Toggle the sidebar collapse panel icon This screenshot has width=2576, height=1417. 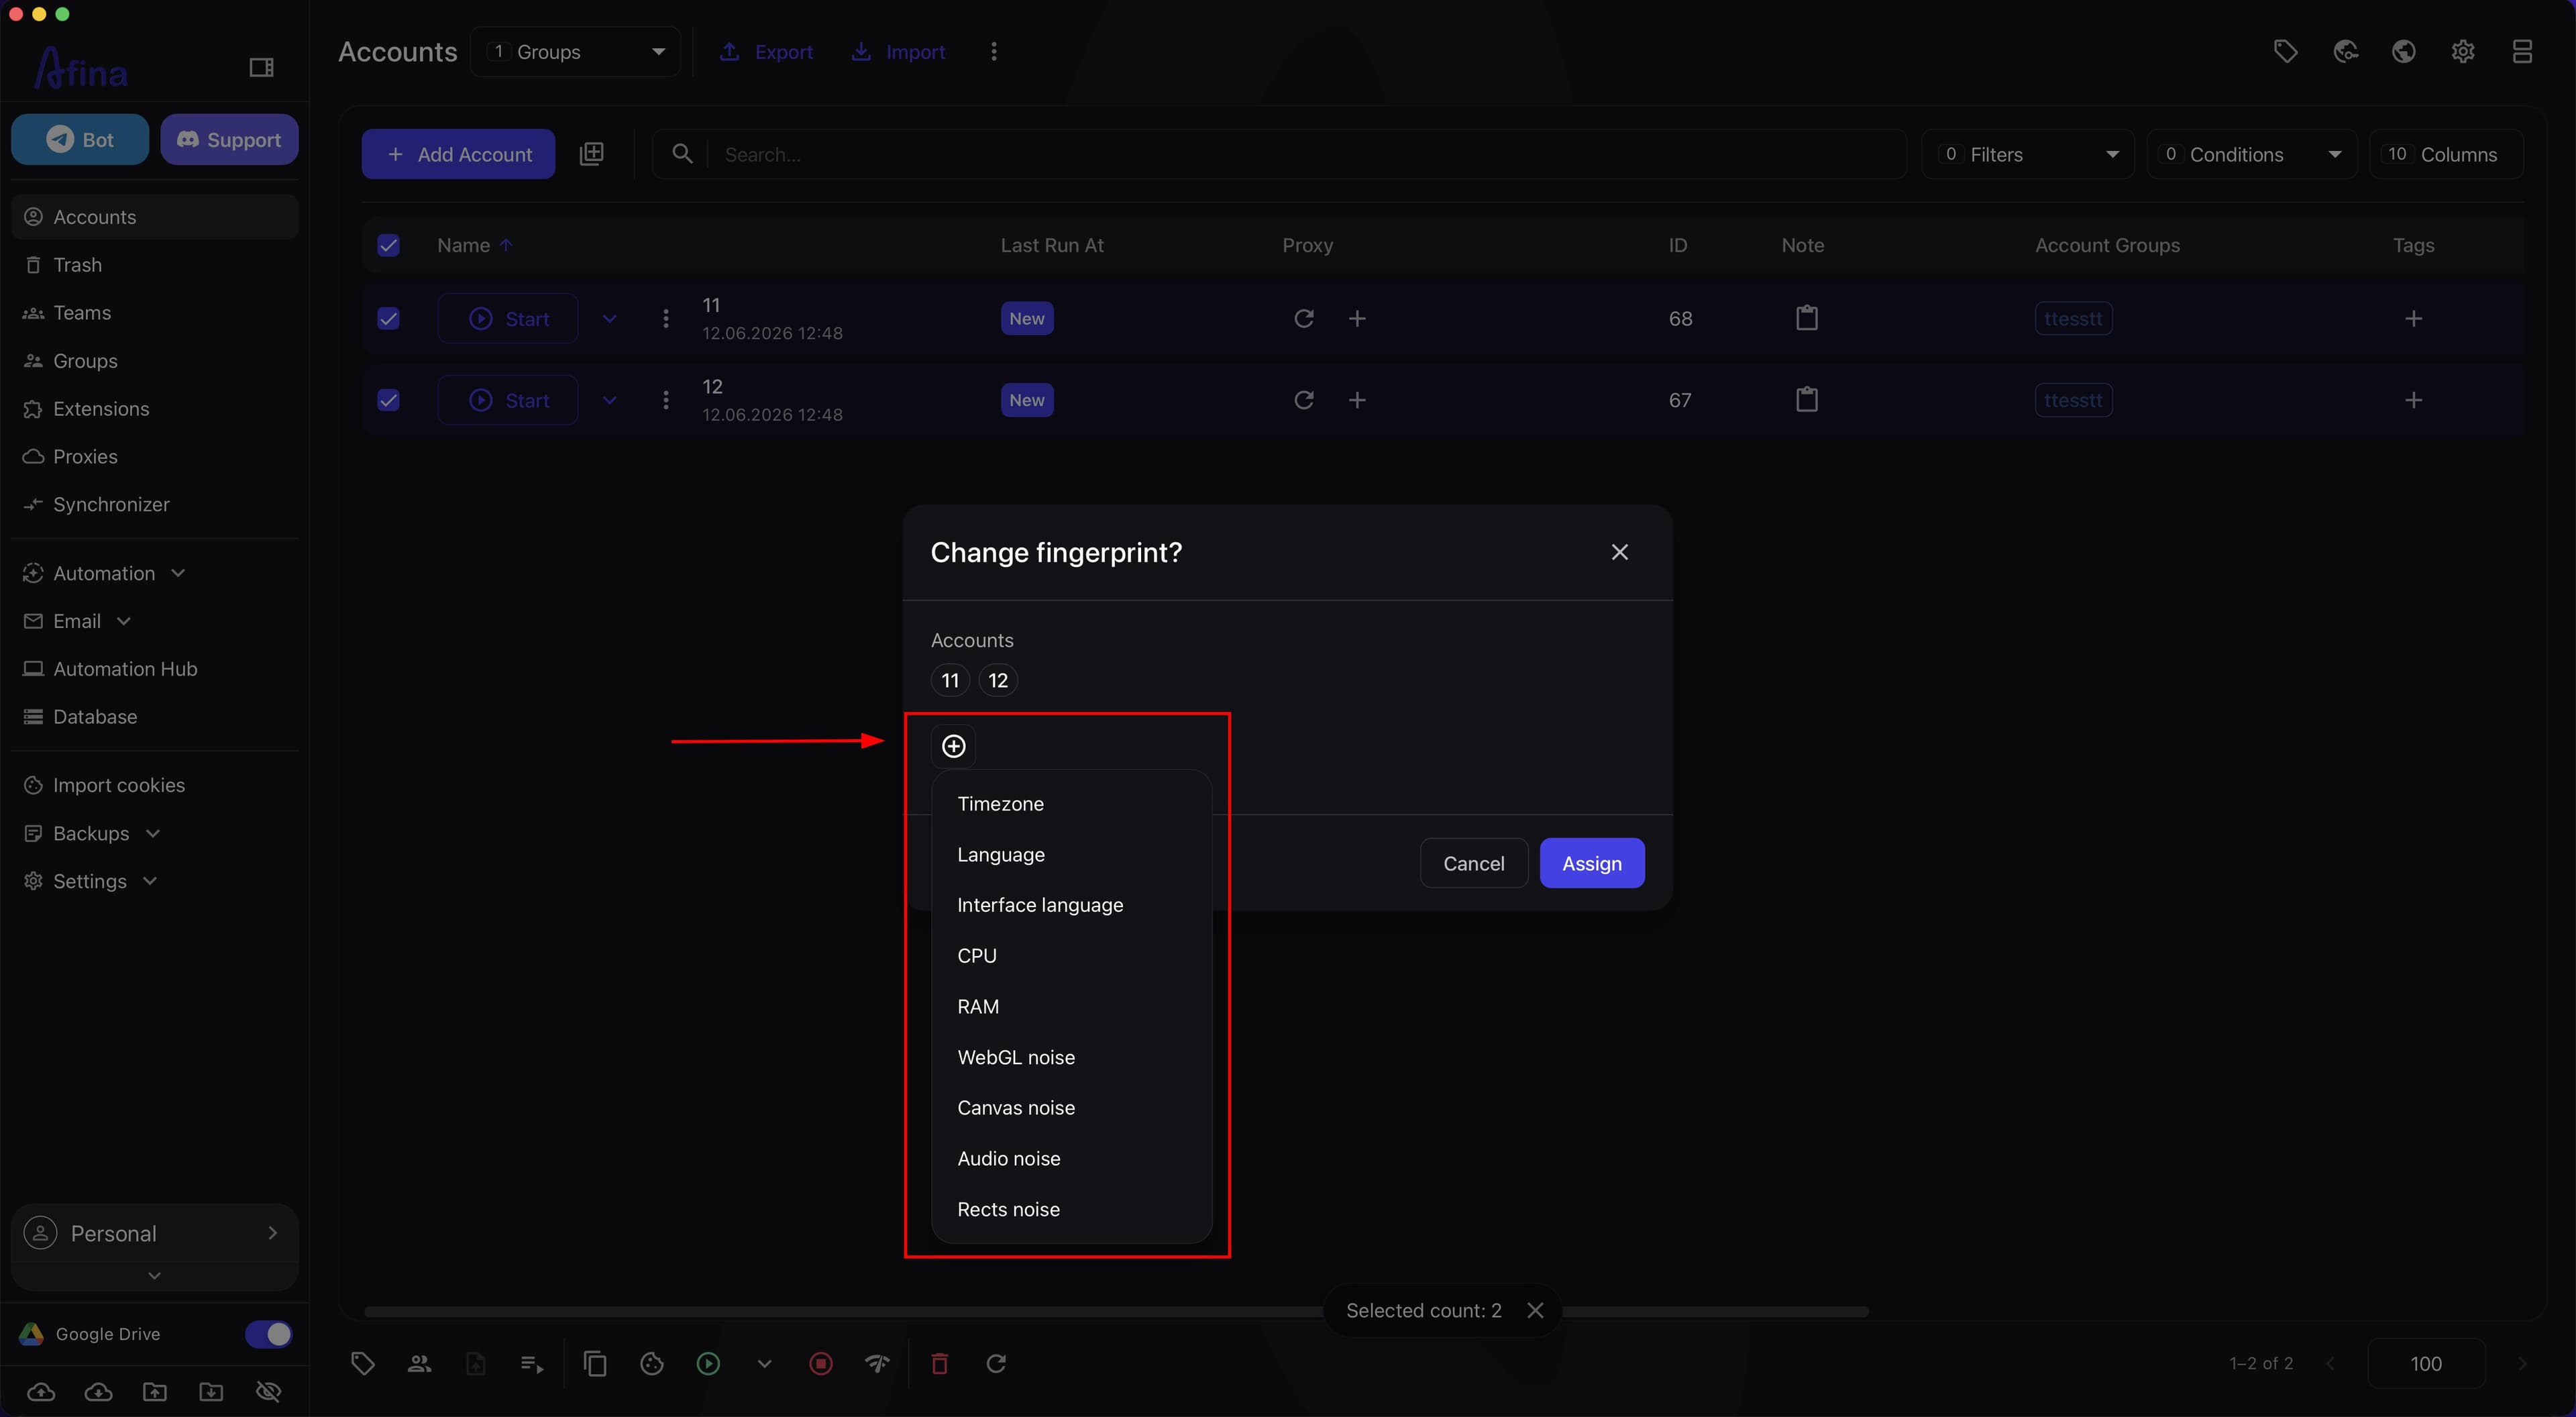[261, 68]
